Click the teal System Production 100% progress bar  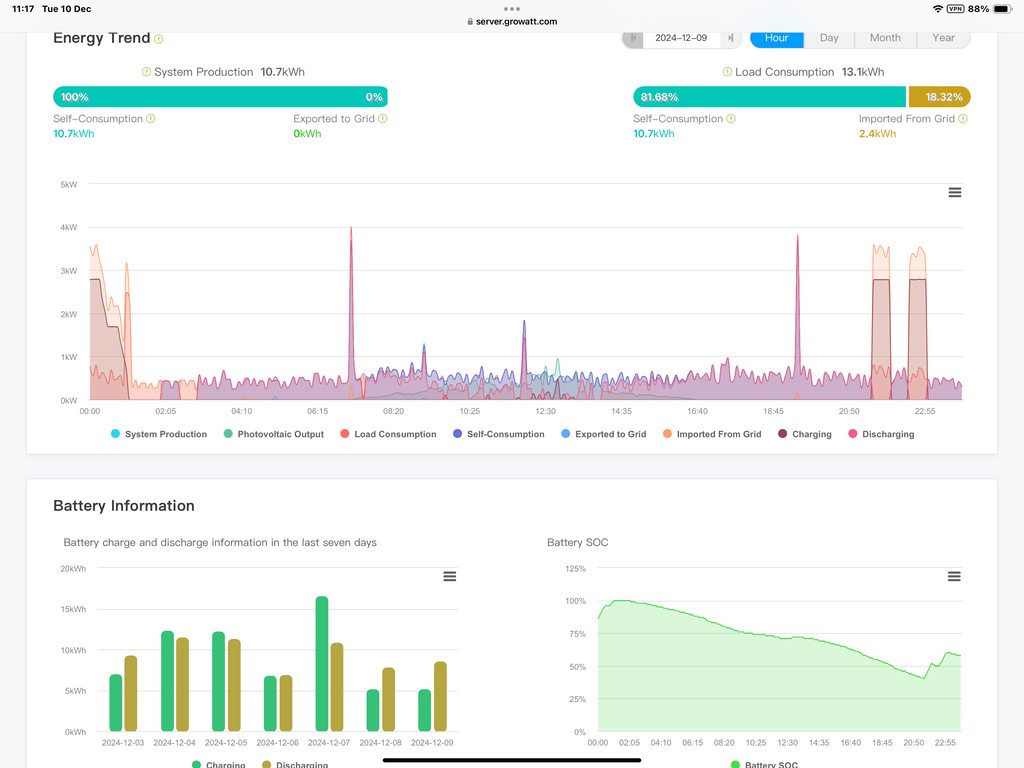[220, 97]
